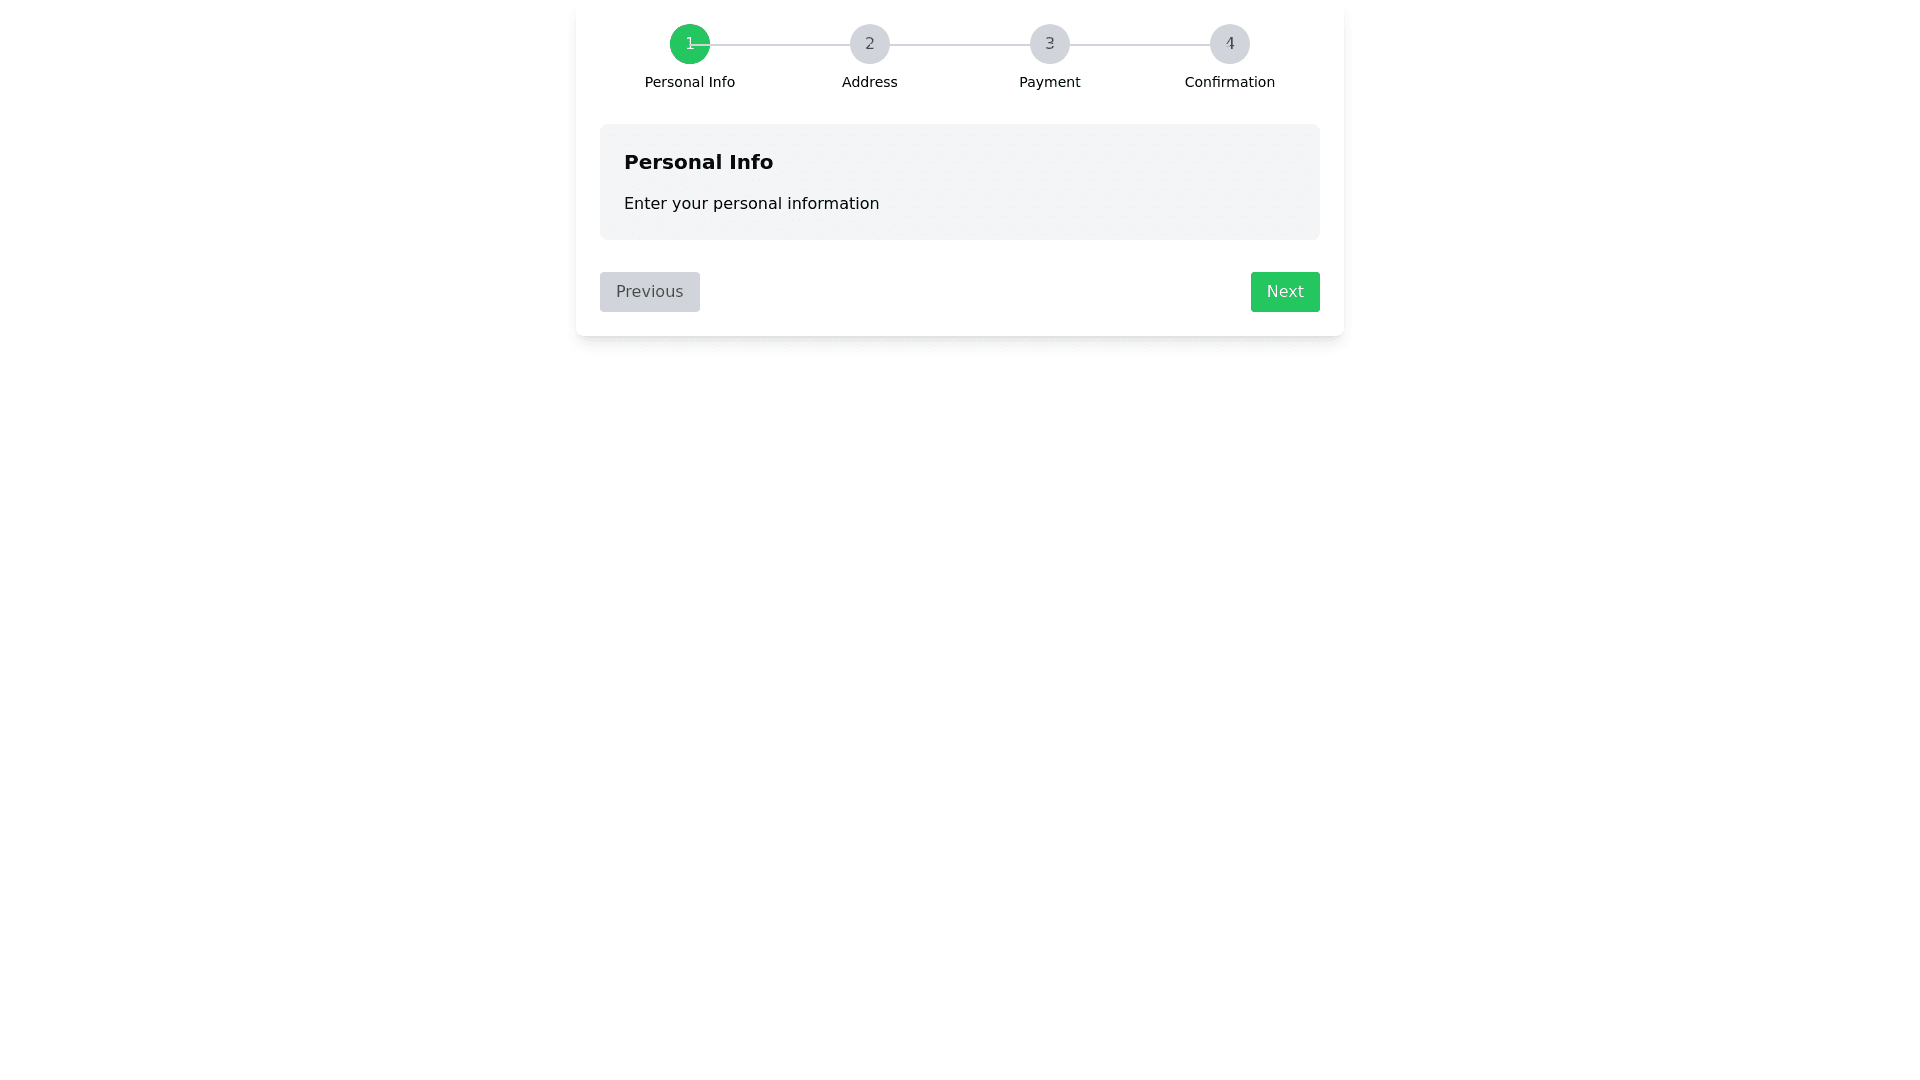1920x1080 pixels.
Task: Click the 'Enter your personal information' text
Action: click(751, 204)
